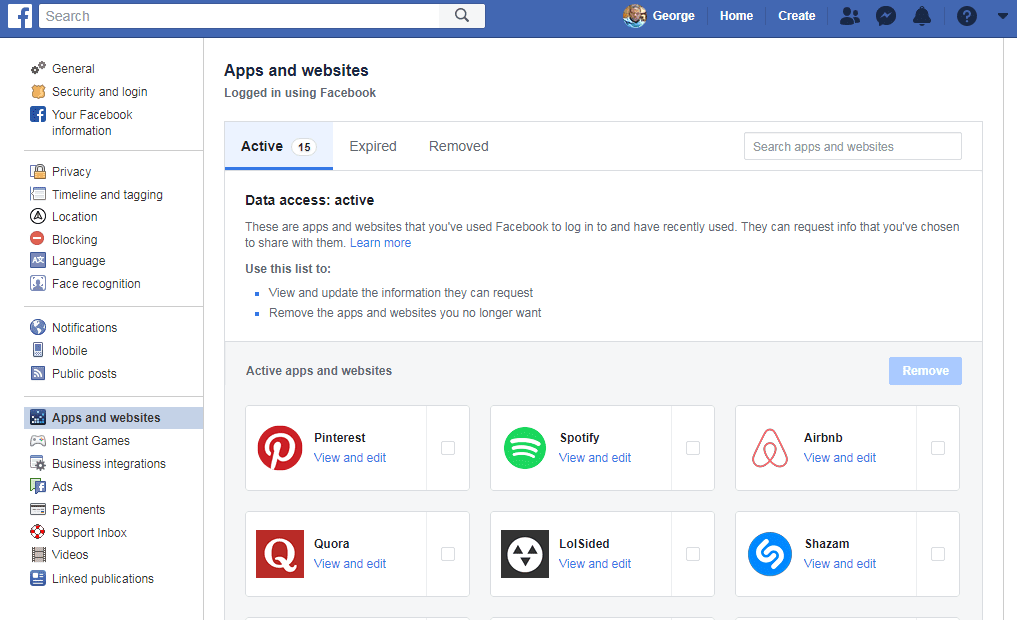The image size is (1017, 620).
Task: Click the Mobile phone icon
Action: pyautogui.click(x=38, y=350)
